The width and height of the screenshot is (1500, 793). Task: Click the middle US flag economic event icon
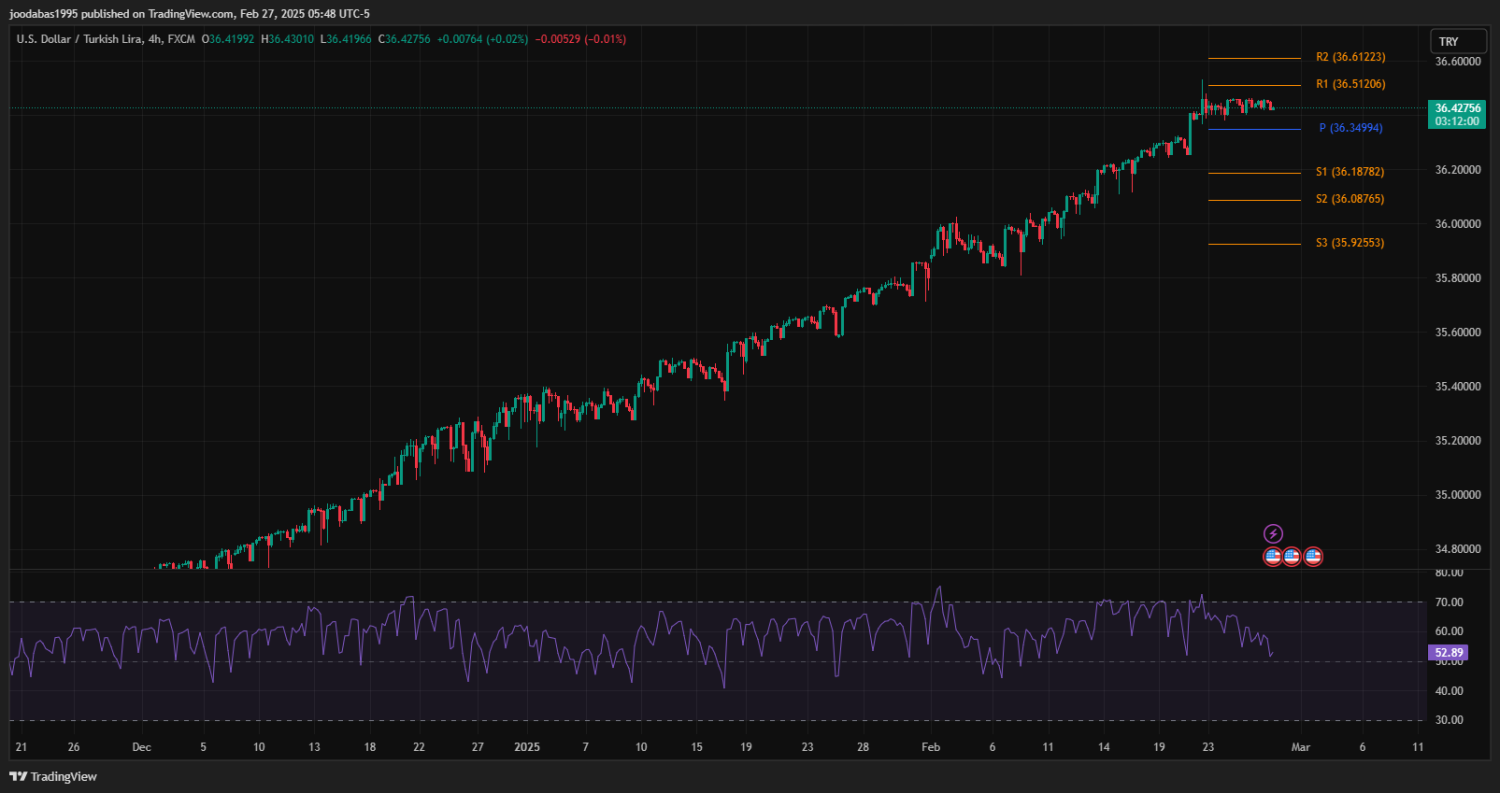(x=1292, y=556)
